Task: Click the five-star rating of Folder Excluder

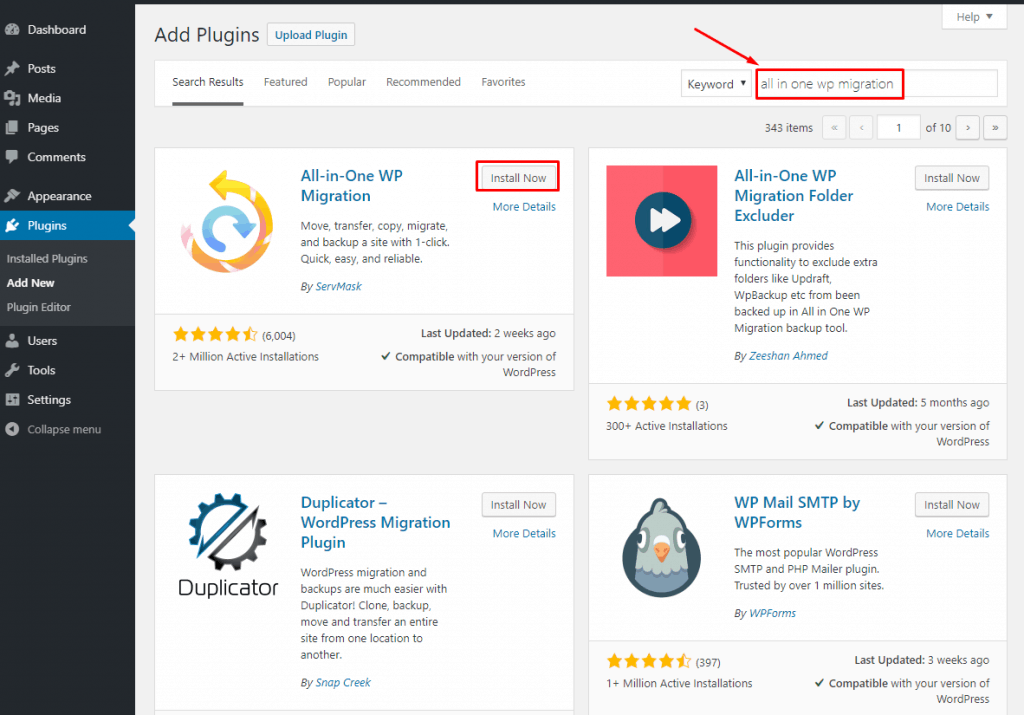Action: tap(648, 404)
